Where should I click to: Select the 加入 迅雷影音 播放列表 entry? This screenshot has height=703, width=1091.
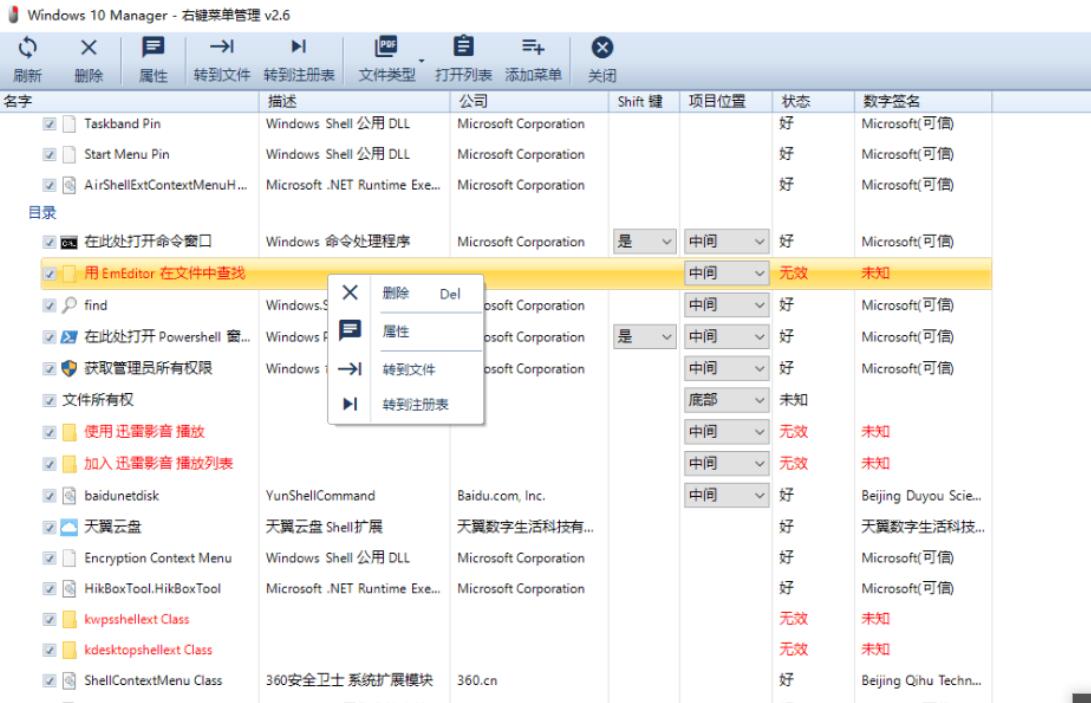[158, 464]
